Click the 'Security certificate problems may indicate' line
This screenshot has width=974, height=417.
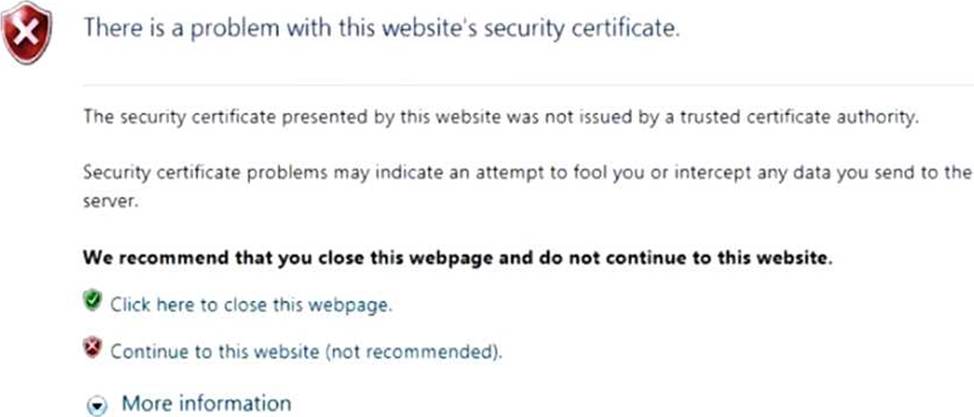pyautogui.click(x=526, y=172)
